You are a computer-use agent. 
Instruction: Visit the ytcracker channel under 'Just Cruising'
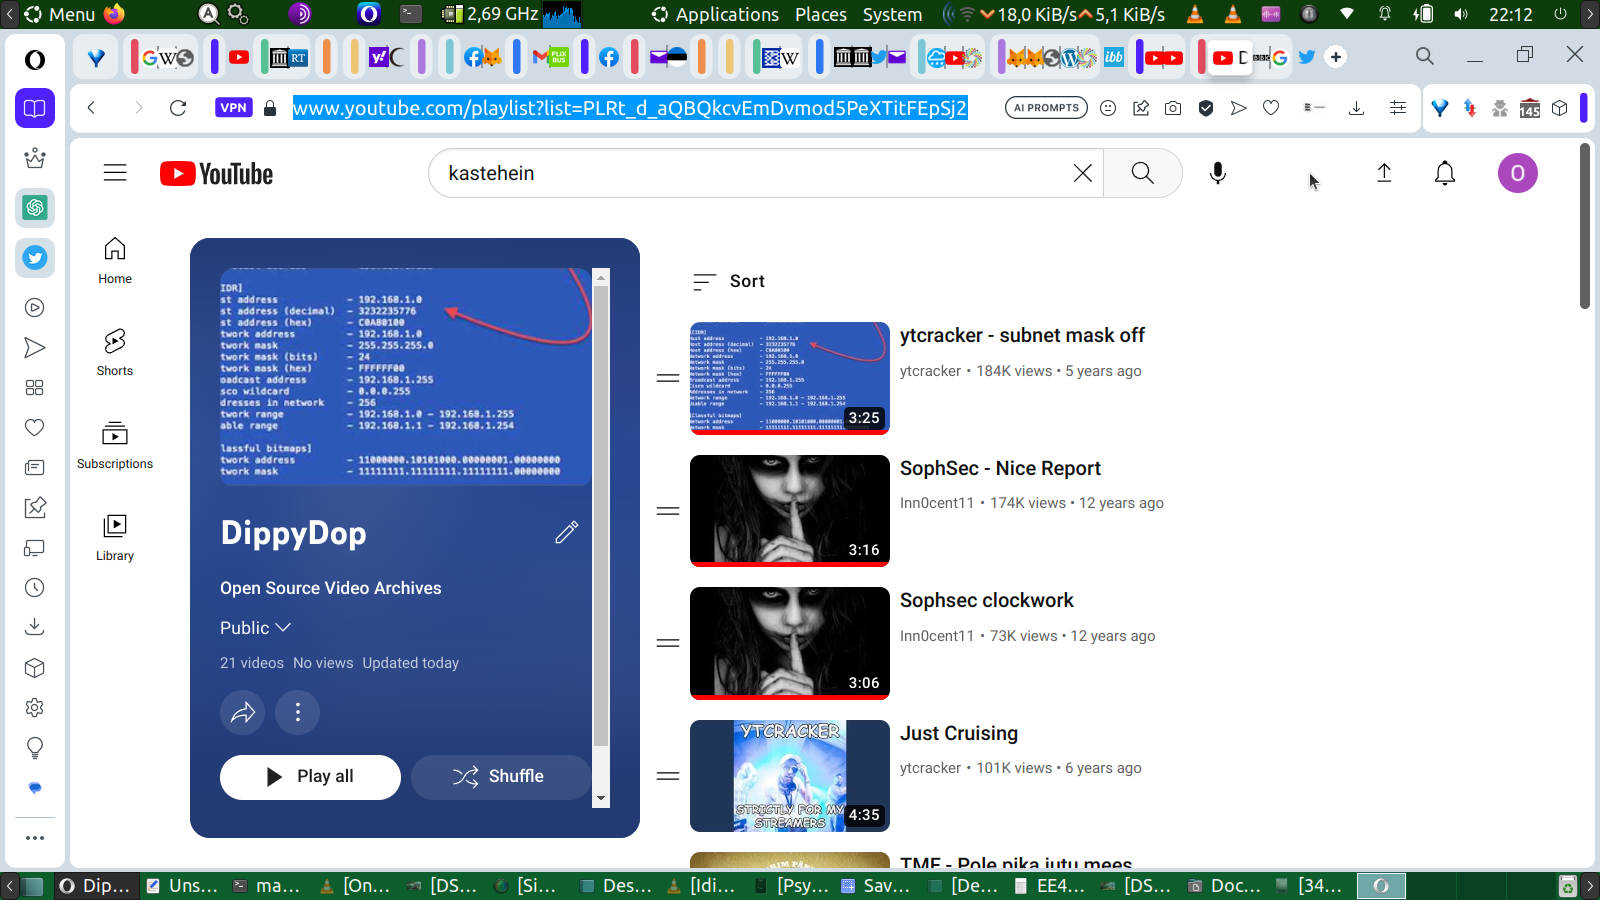click(930, 768)
